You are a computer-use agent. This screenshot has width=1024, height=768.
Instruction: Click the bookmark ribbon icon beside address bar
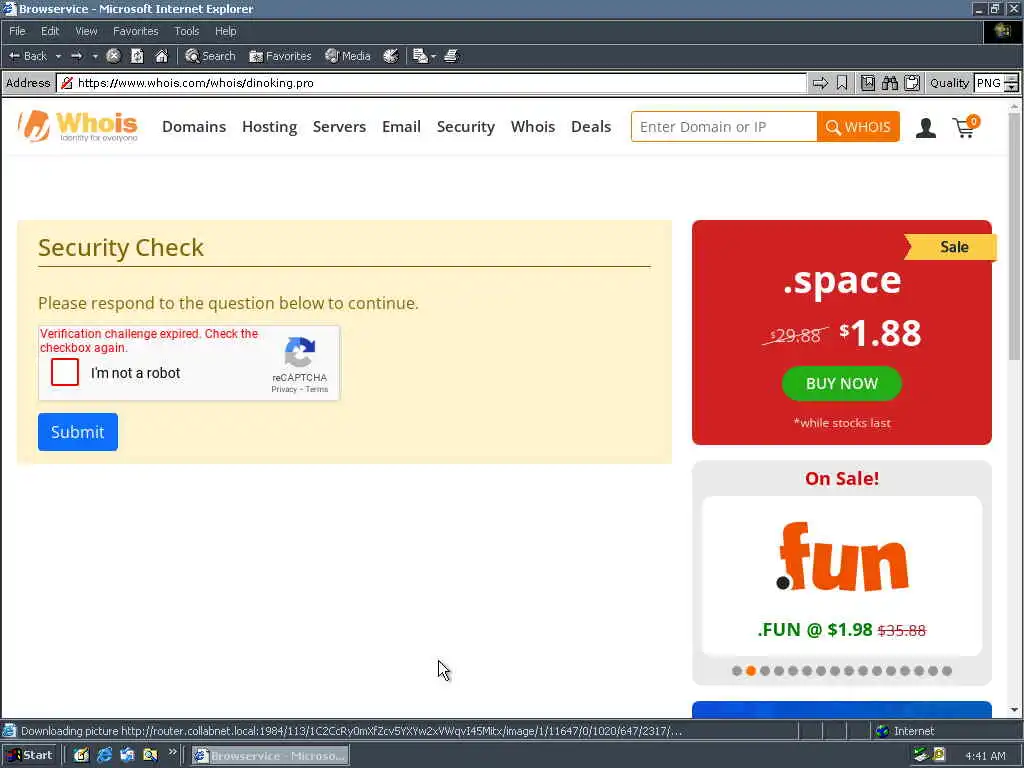(842, 83)
